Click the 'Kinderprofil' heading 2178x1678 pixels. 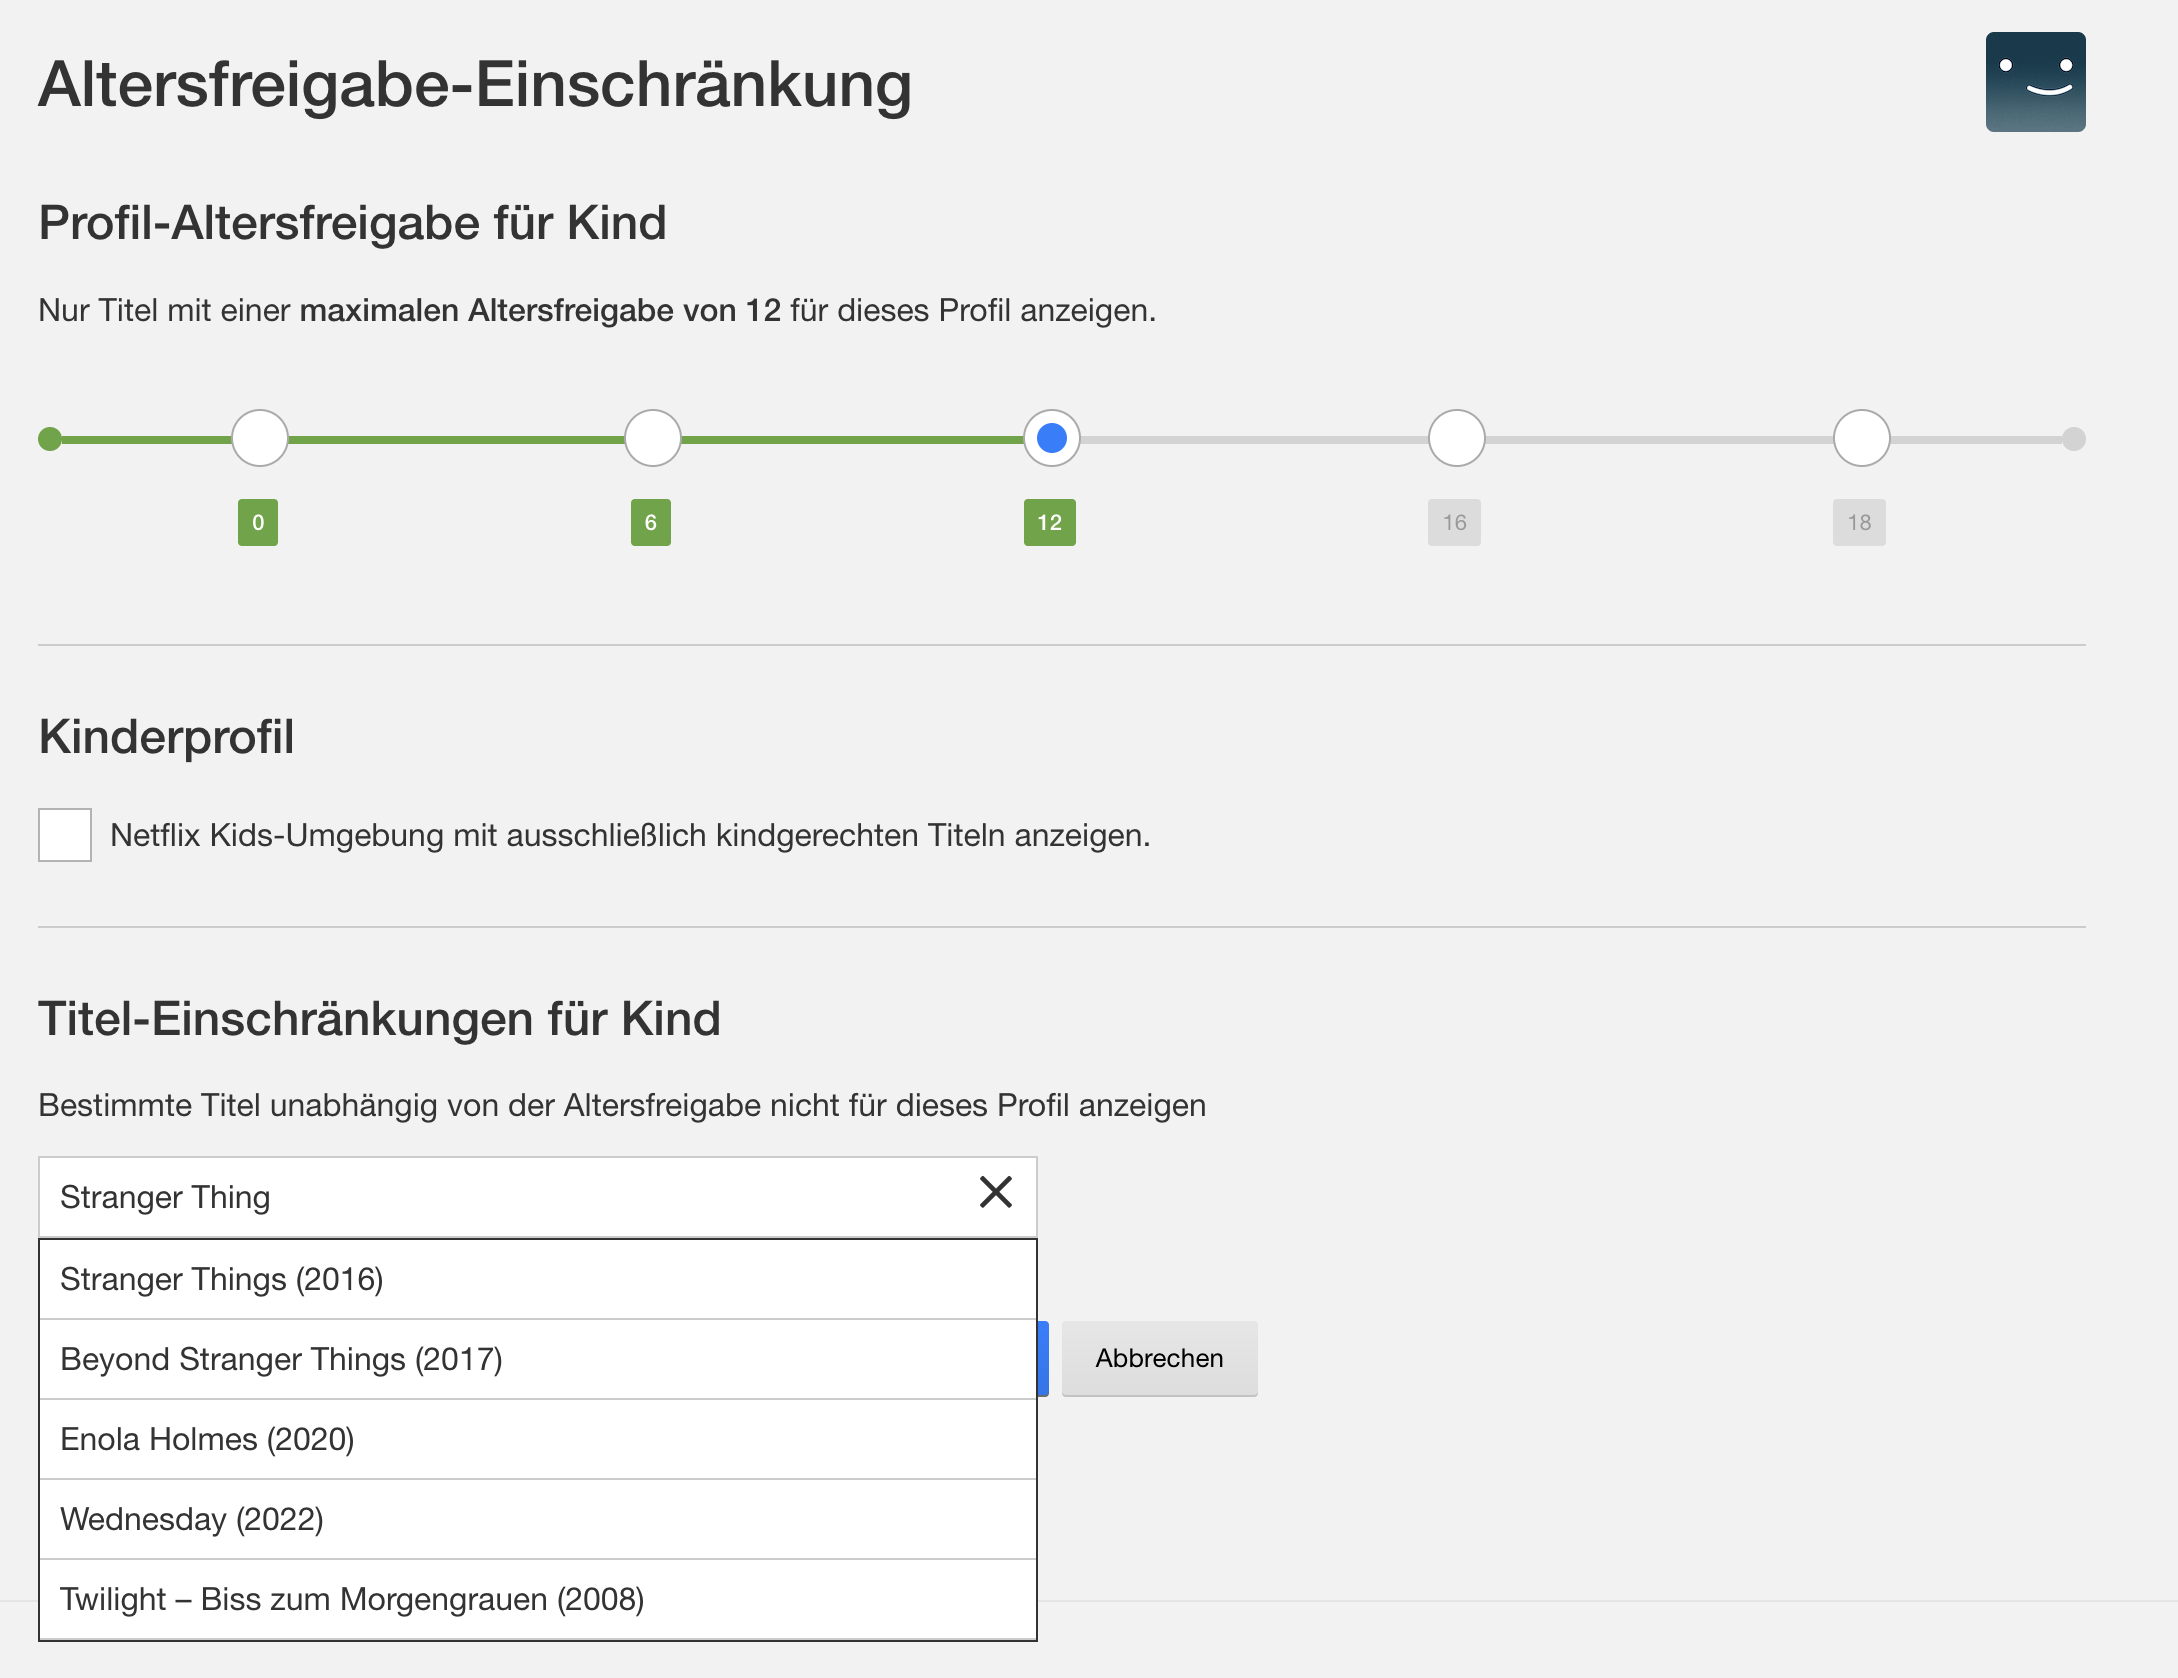[166, 737]
